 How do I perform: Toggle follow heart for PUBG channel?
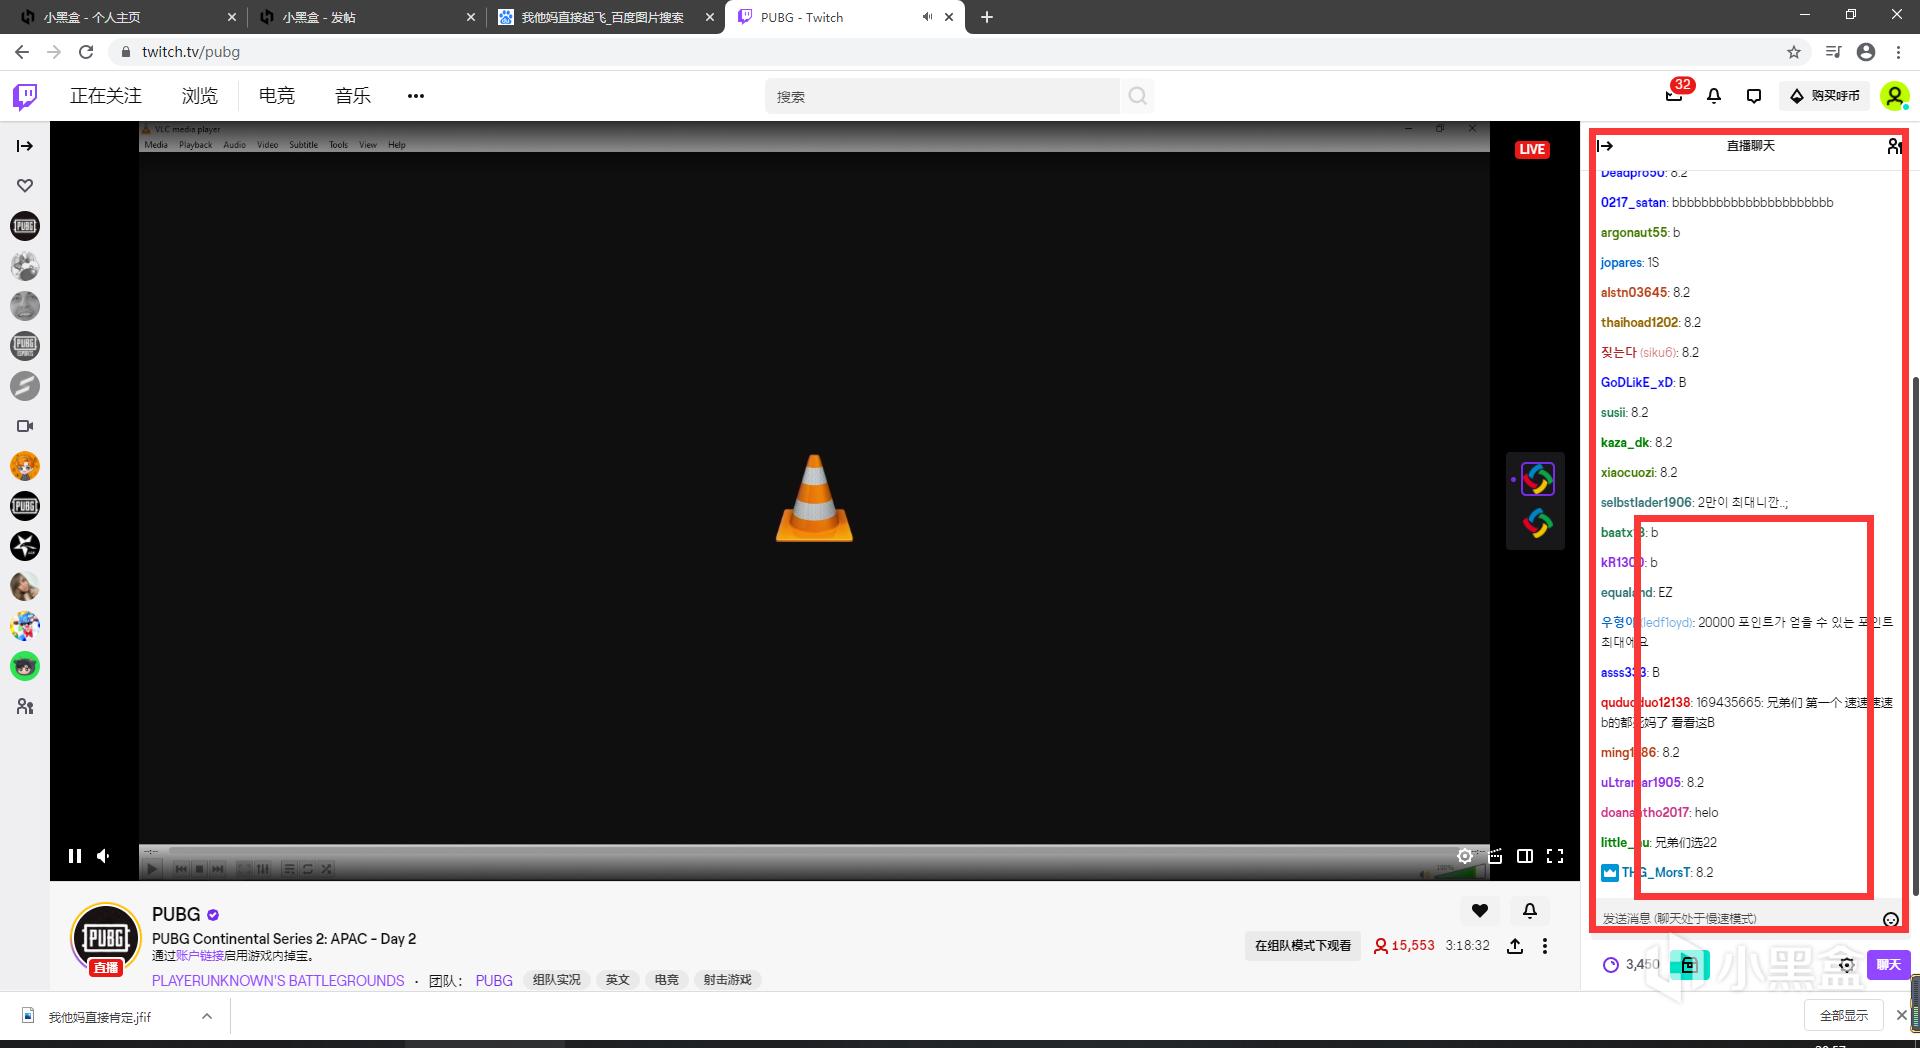pos(1480,910)
